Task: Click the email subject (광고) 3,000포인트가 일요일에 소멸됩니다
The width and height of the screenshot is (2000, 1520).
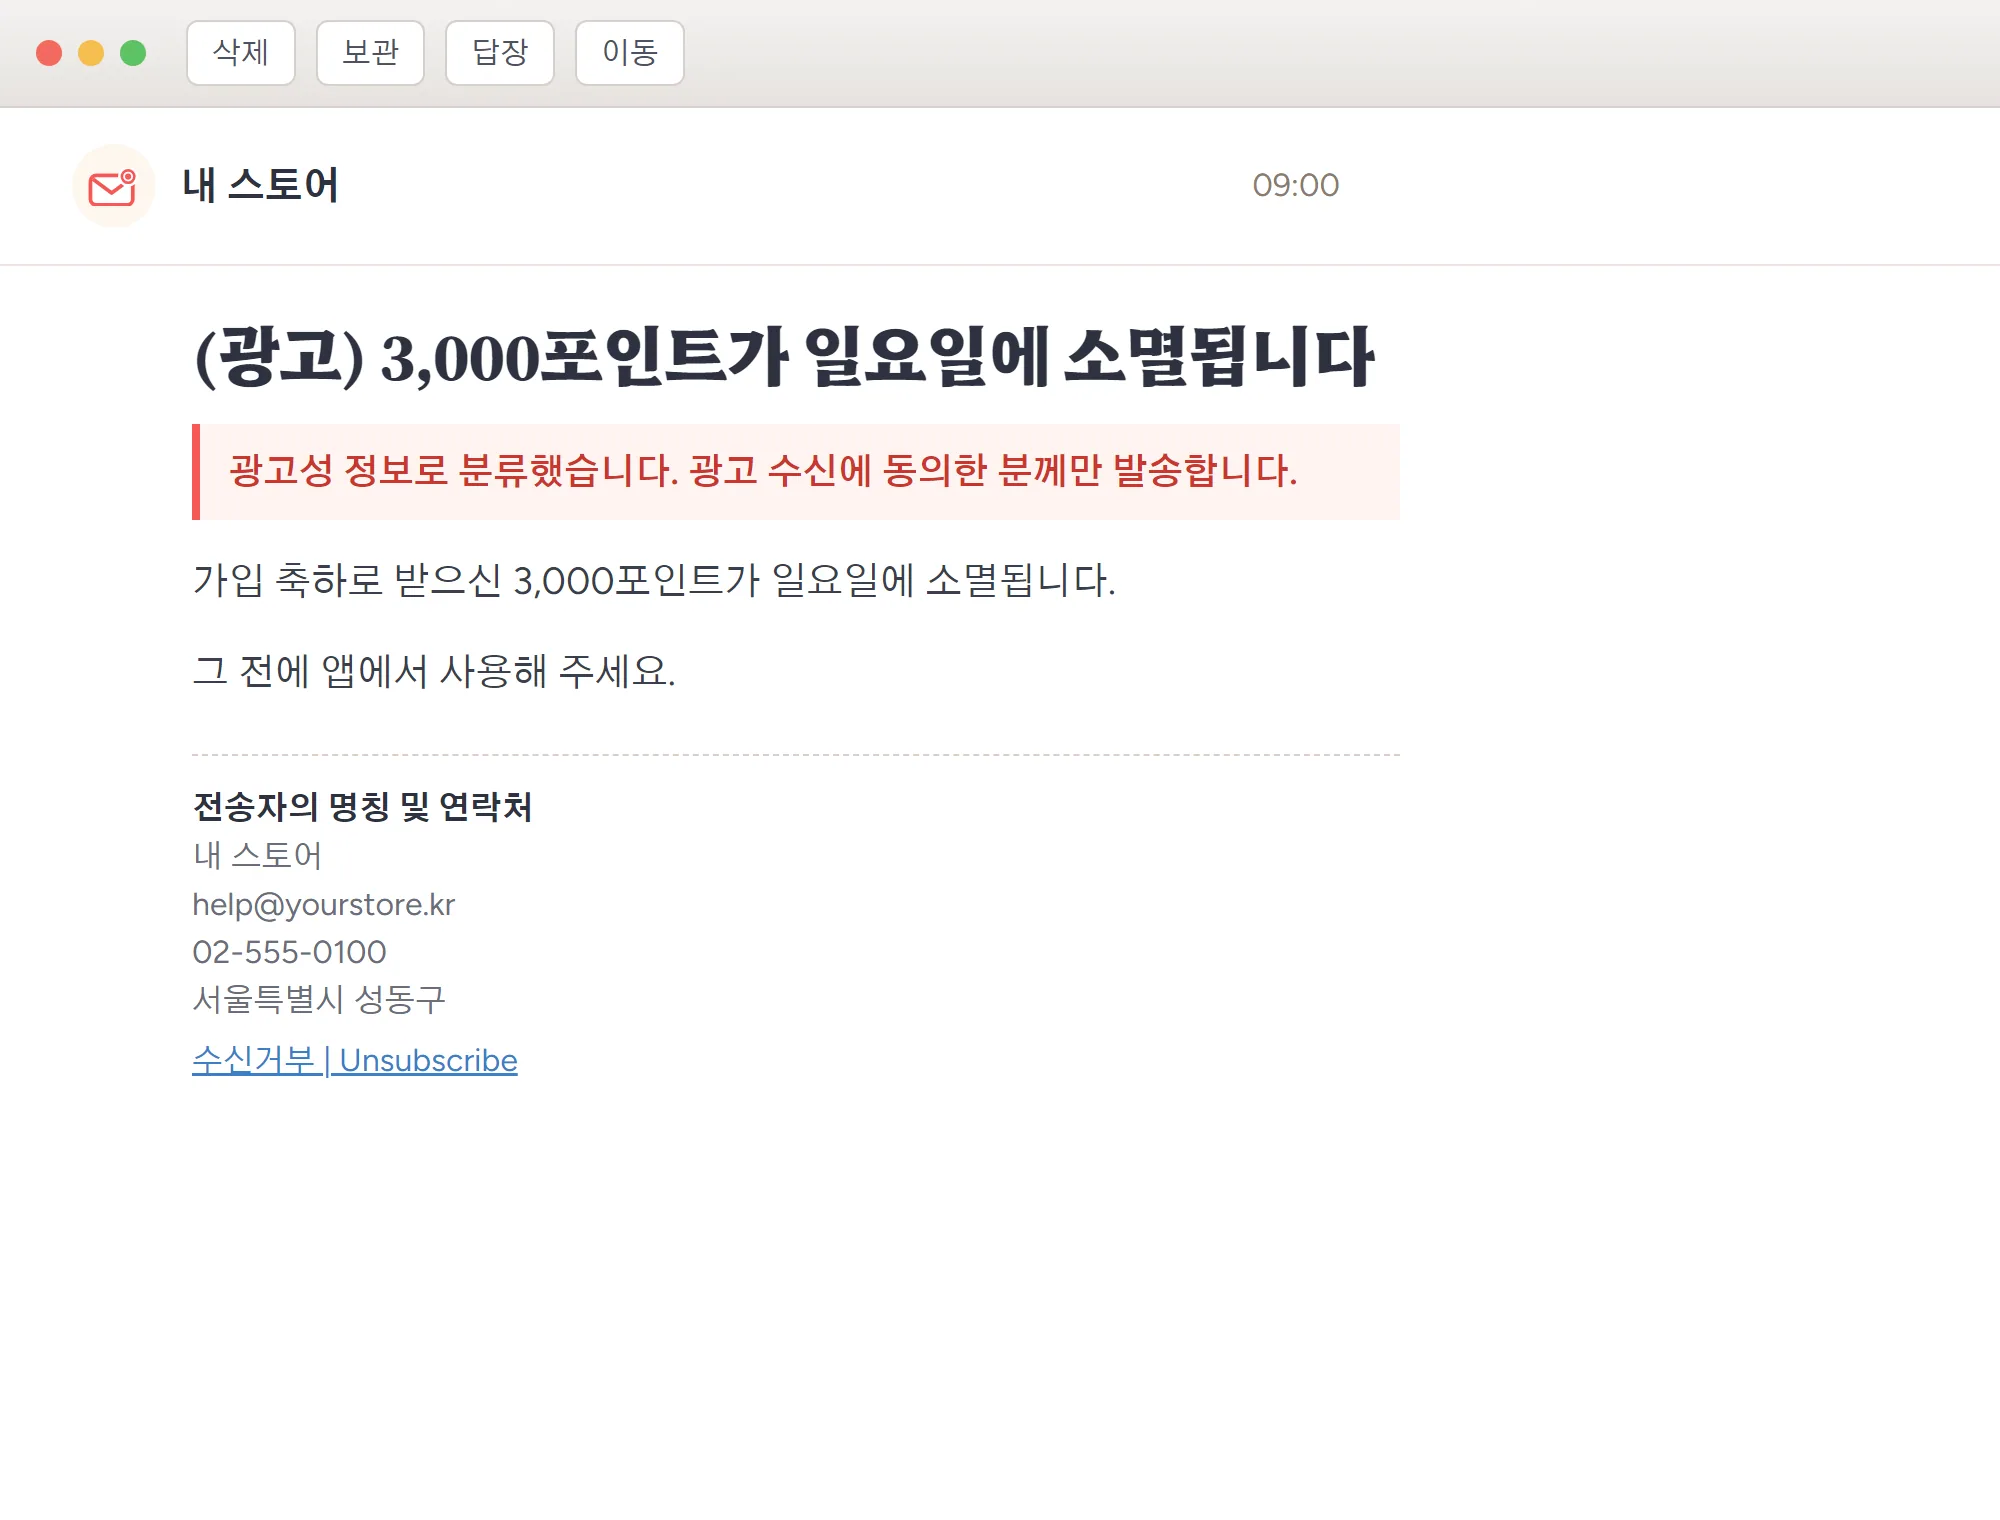Action: [785, 357]
